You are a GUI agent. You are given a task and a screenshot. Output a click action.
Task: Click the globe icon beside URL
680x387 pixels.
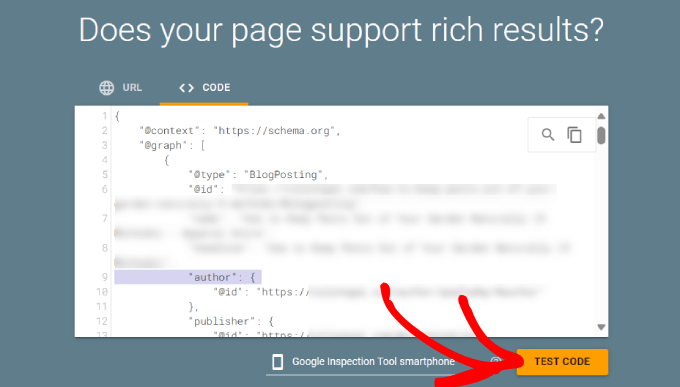tap(107, 88)
